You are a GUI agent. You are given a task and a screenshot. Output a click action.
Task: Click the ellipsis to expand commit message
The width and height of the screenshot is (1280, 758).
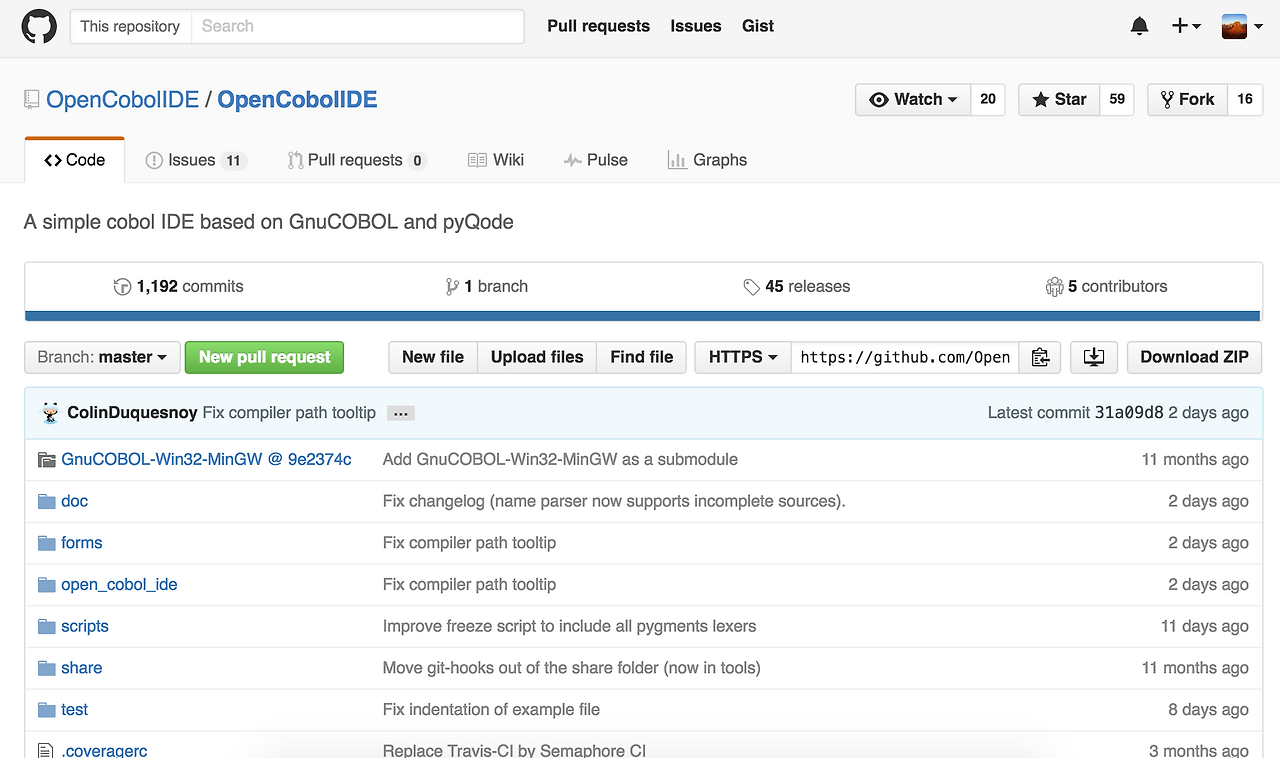click(400, 413)
